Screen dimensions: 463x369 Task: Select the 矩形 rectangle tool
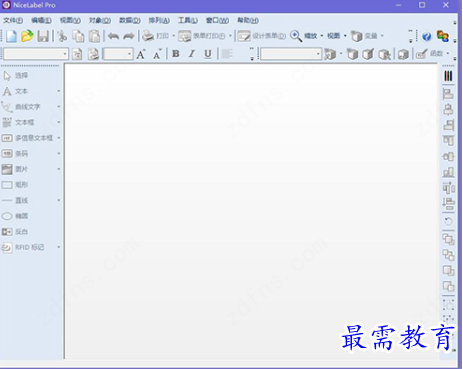click(x=15, y=185)
